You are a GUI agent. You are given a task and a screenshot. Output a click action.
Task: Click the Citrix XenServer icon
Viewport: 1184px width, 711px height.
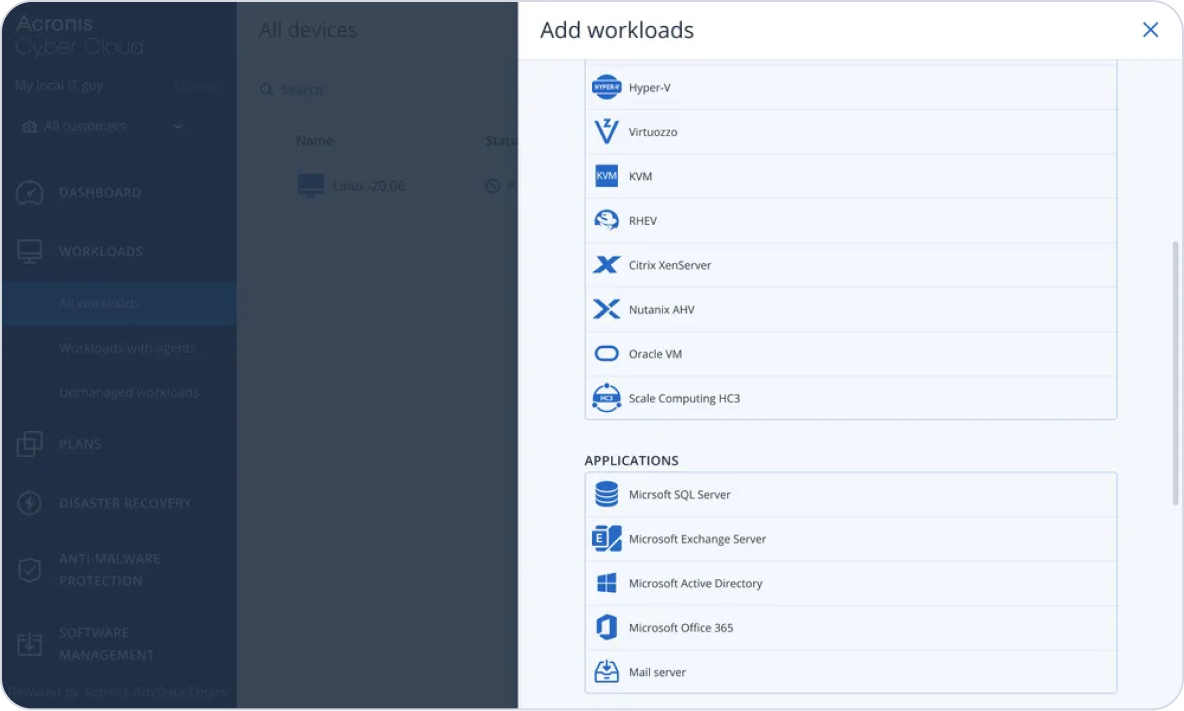[x=606, y=265]
